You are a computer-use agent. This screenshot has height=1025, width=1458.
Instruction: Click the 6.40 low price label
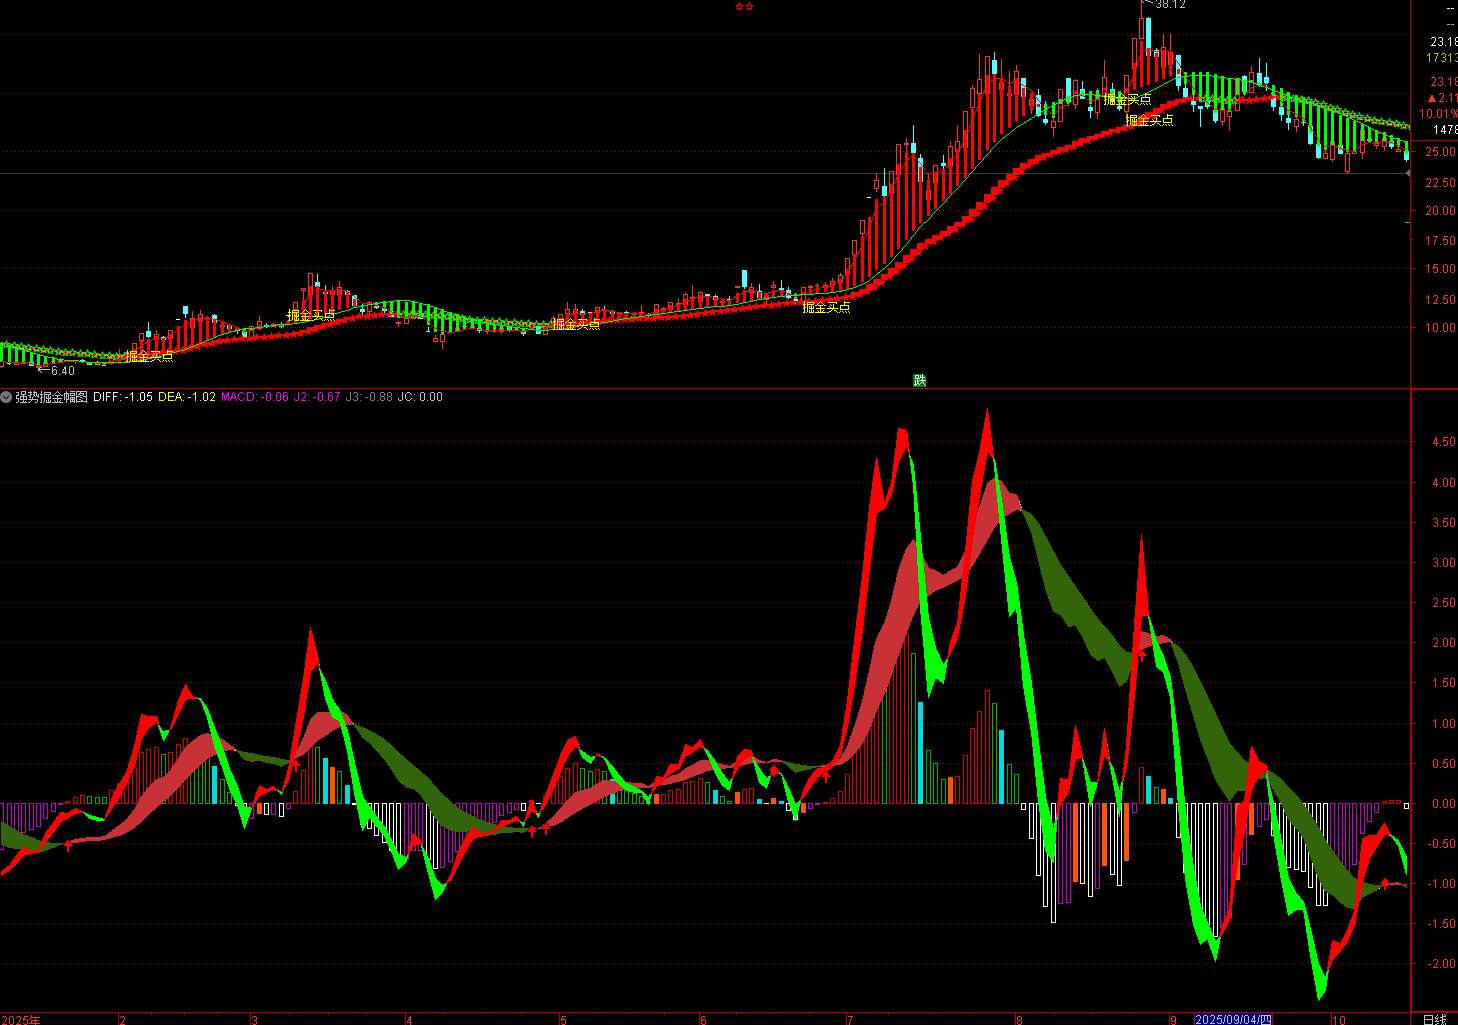click(x=62, y=371)
